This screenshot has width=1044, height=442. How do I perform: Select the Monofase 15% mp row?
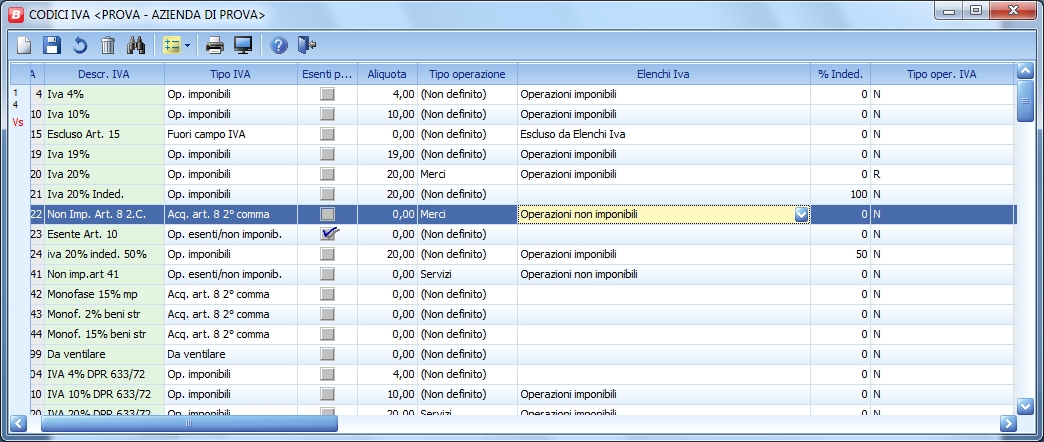(104, 294)
